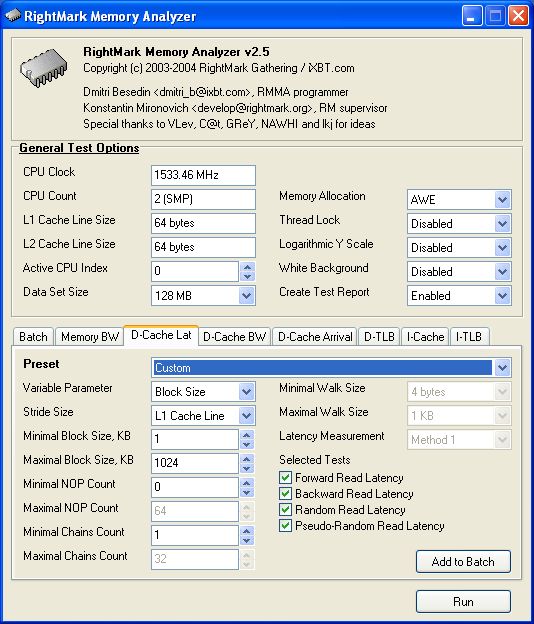Increase Active CPU Index with up arrow
Screen dimensions: 534x624
(248, 267)
